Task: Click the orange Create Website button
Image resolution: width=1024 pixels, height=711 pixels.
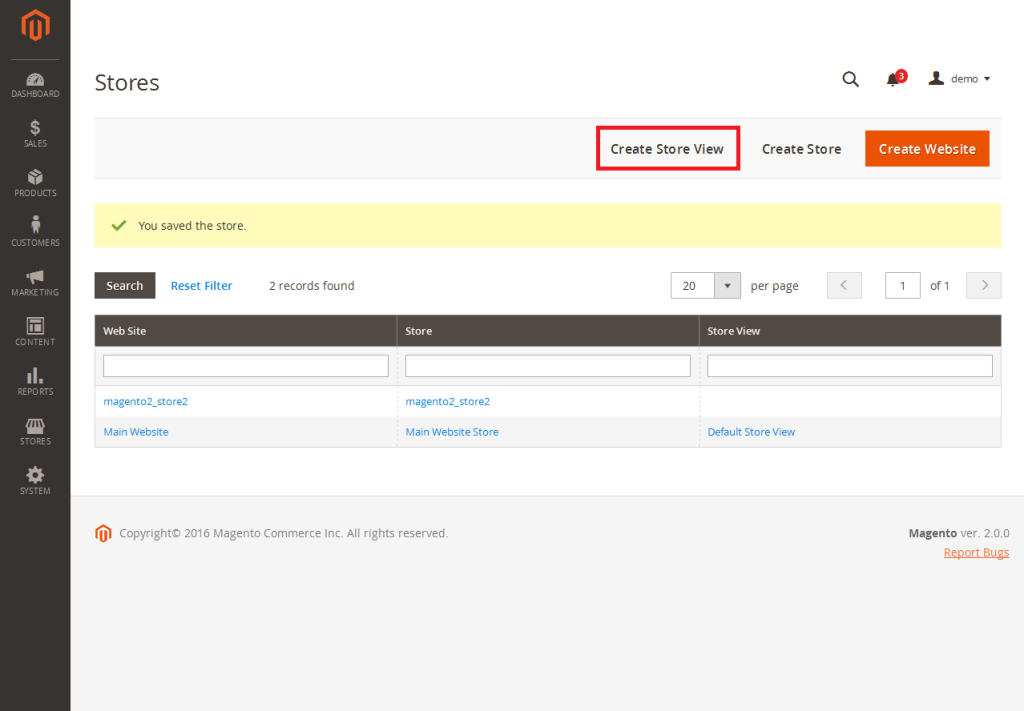Action: [x=927, y=149]
